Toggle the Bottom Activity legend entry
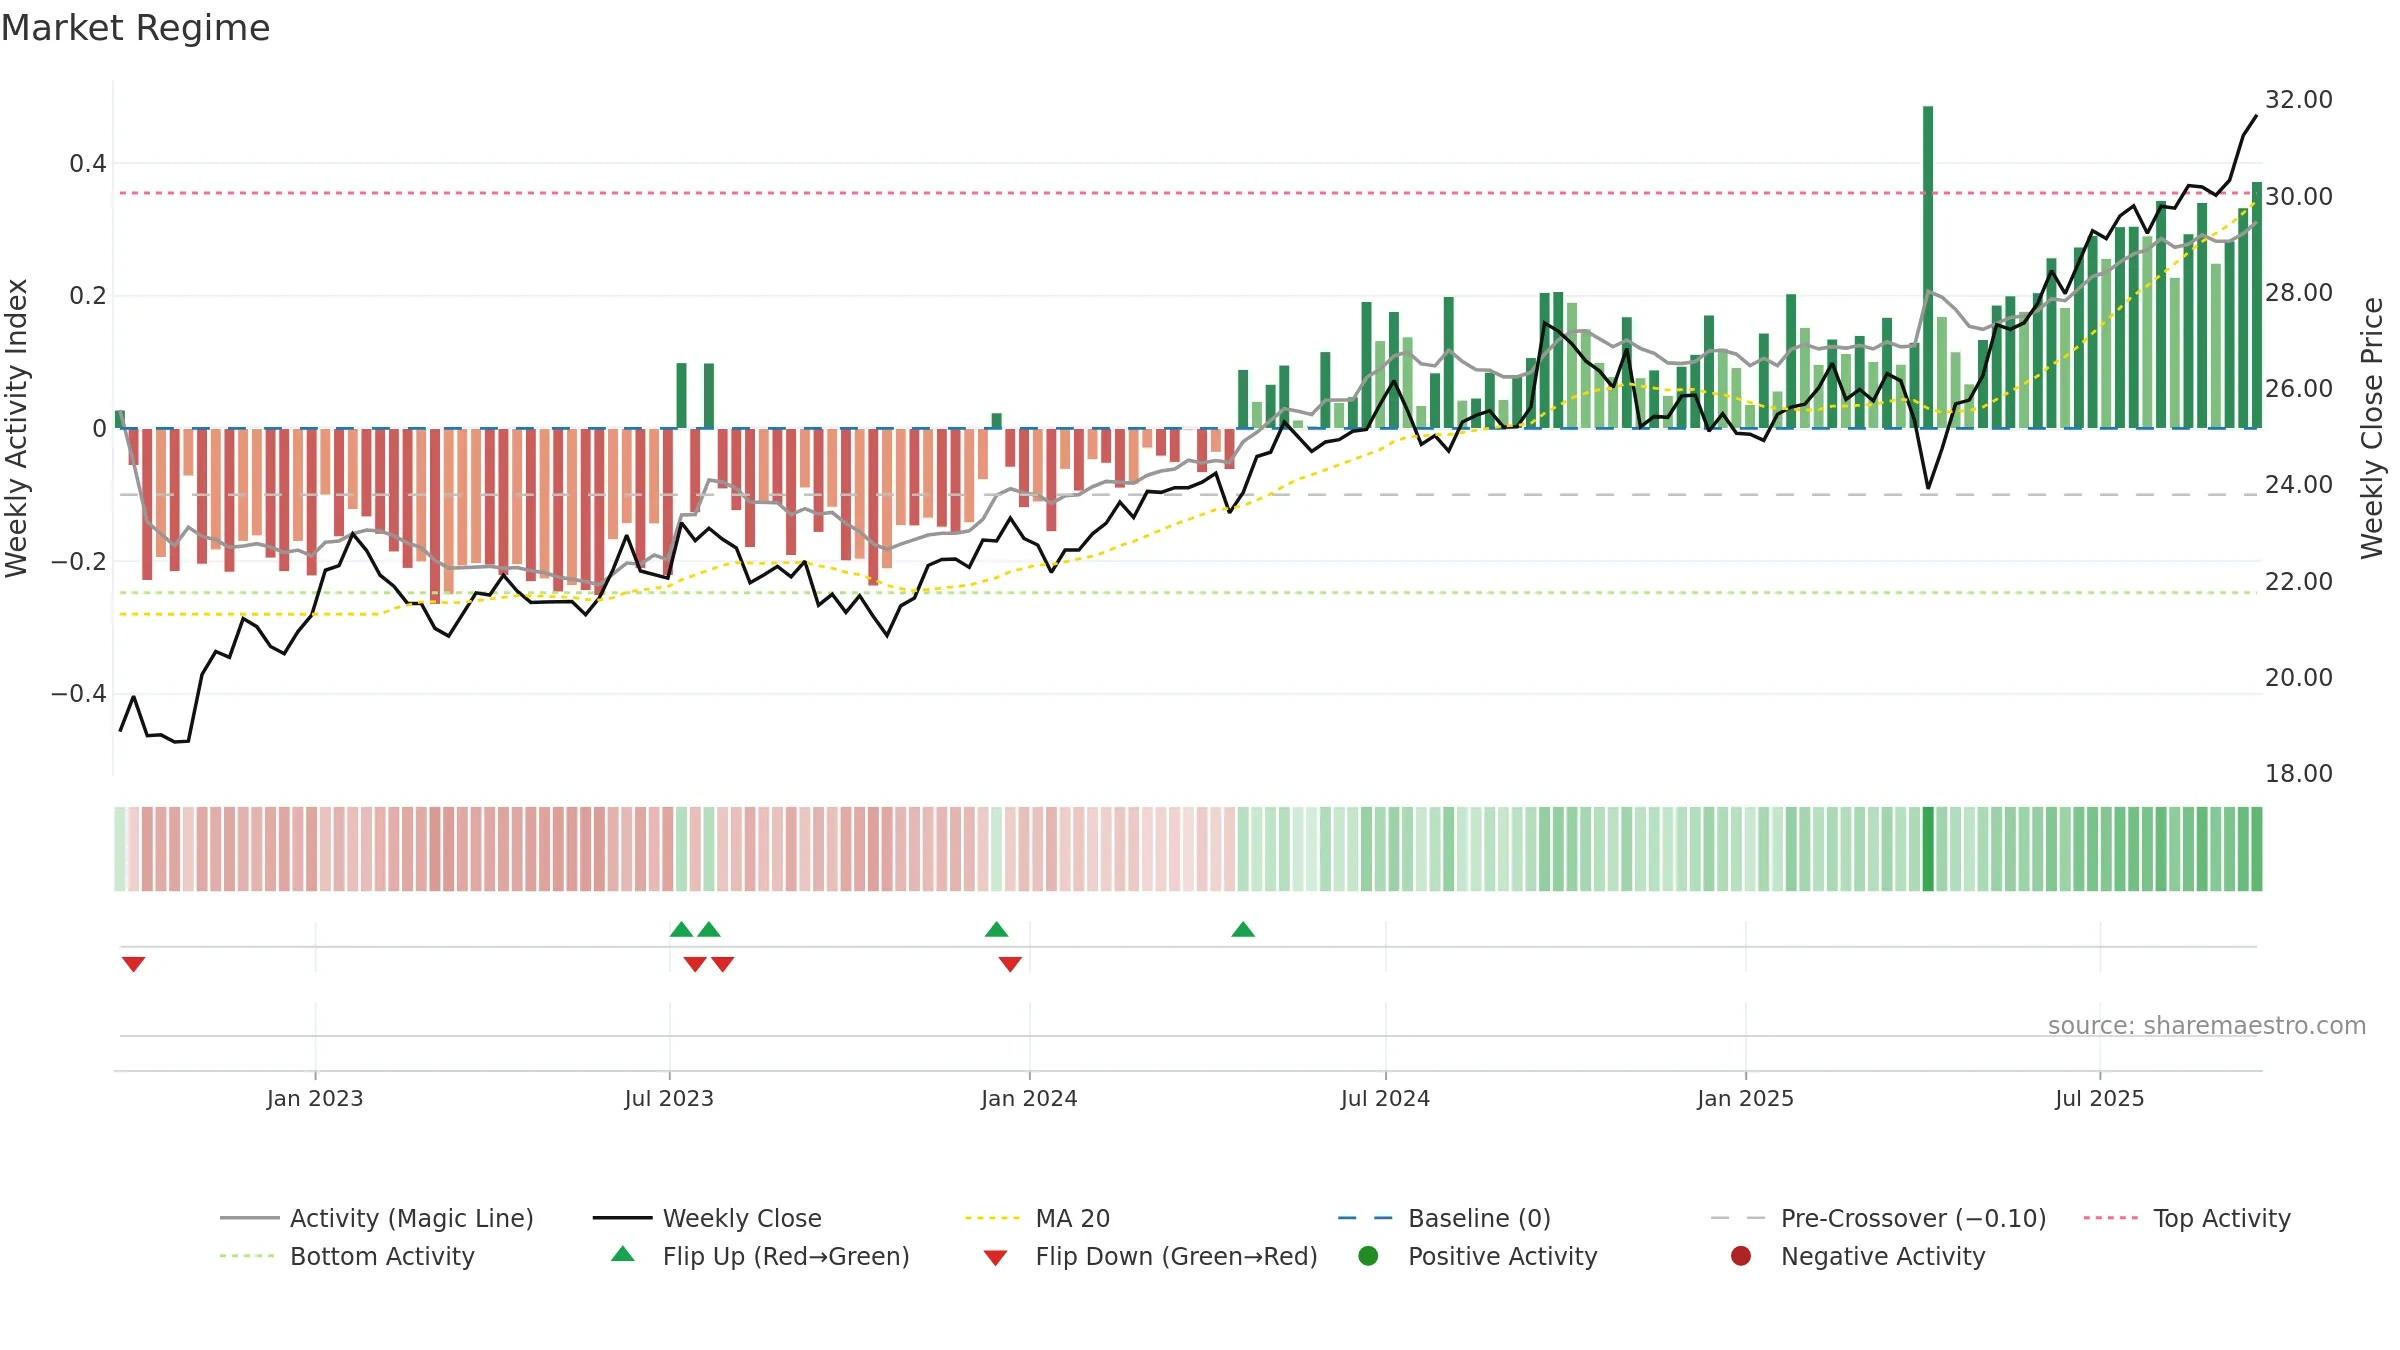Image resolution: width=2400 pixels, height=1350 pixels. 347,1256
